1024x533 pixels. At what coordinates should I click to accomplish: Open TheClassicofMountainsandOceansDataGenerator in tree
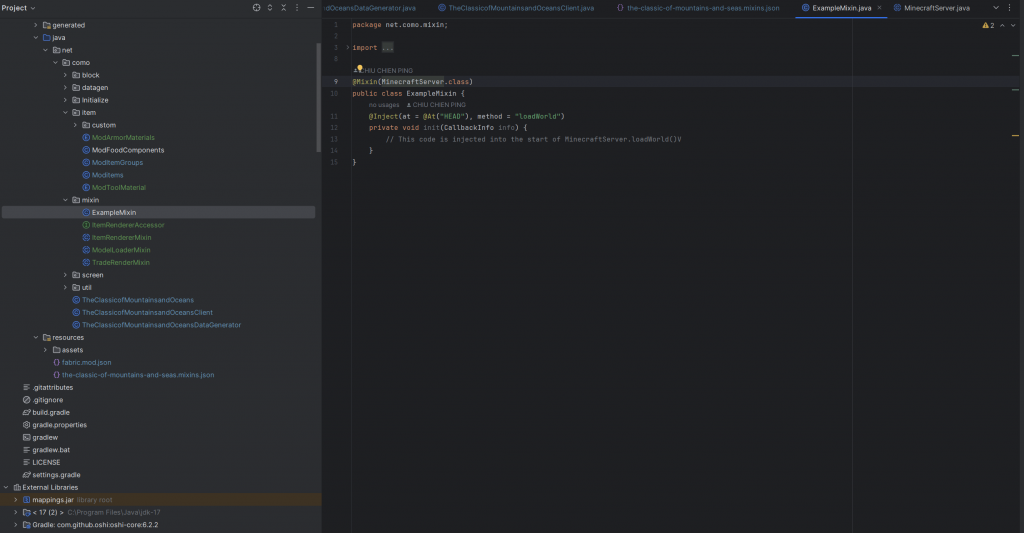pyautogui.click(x=161, y=325)
